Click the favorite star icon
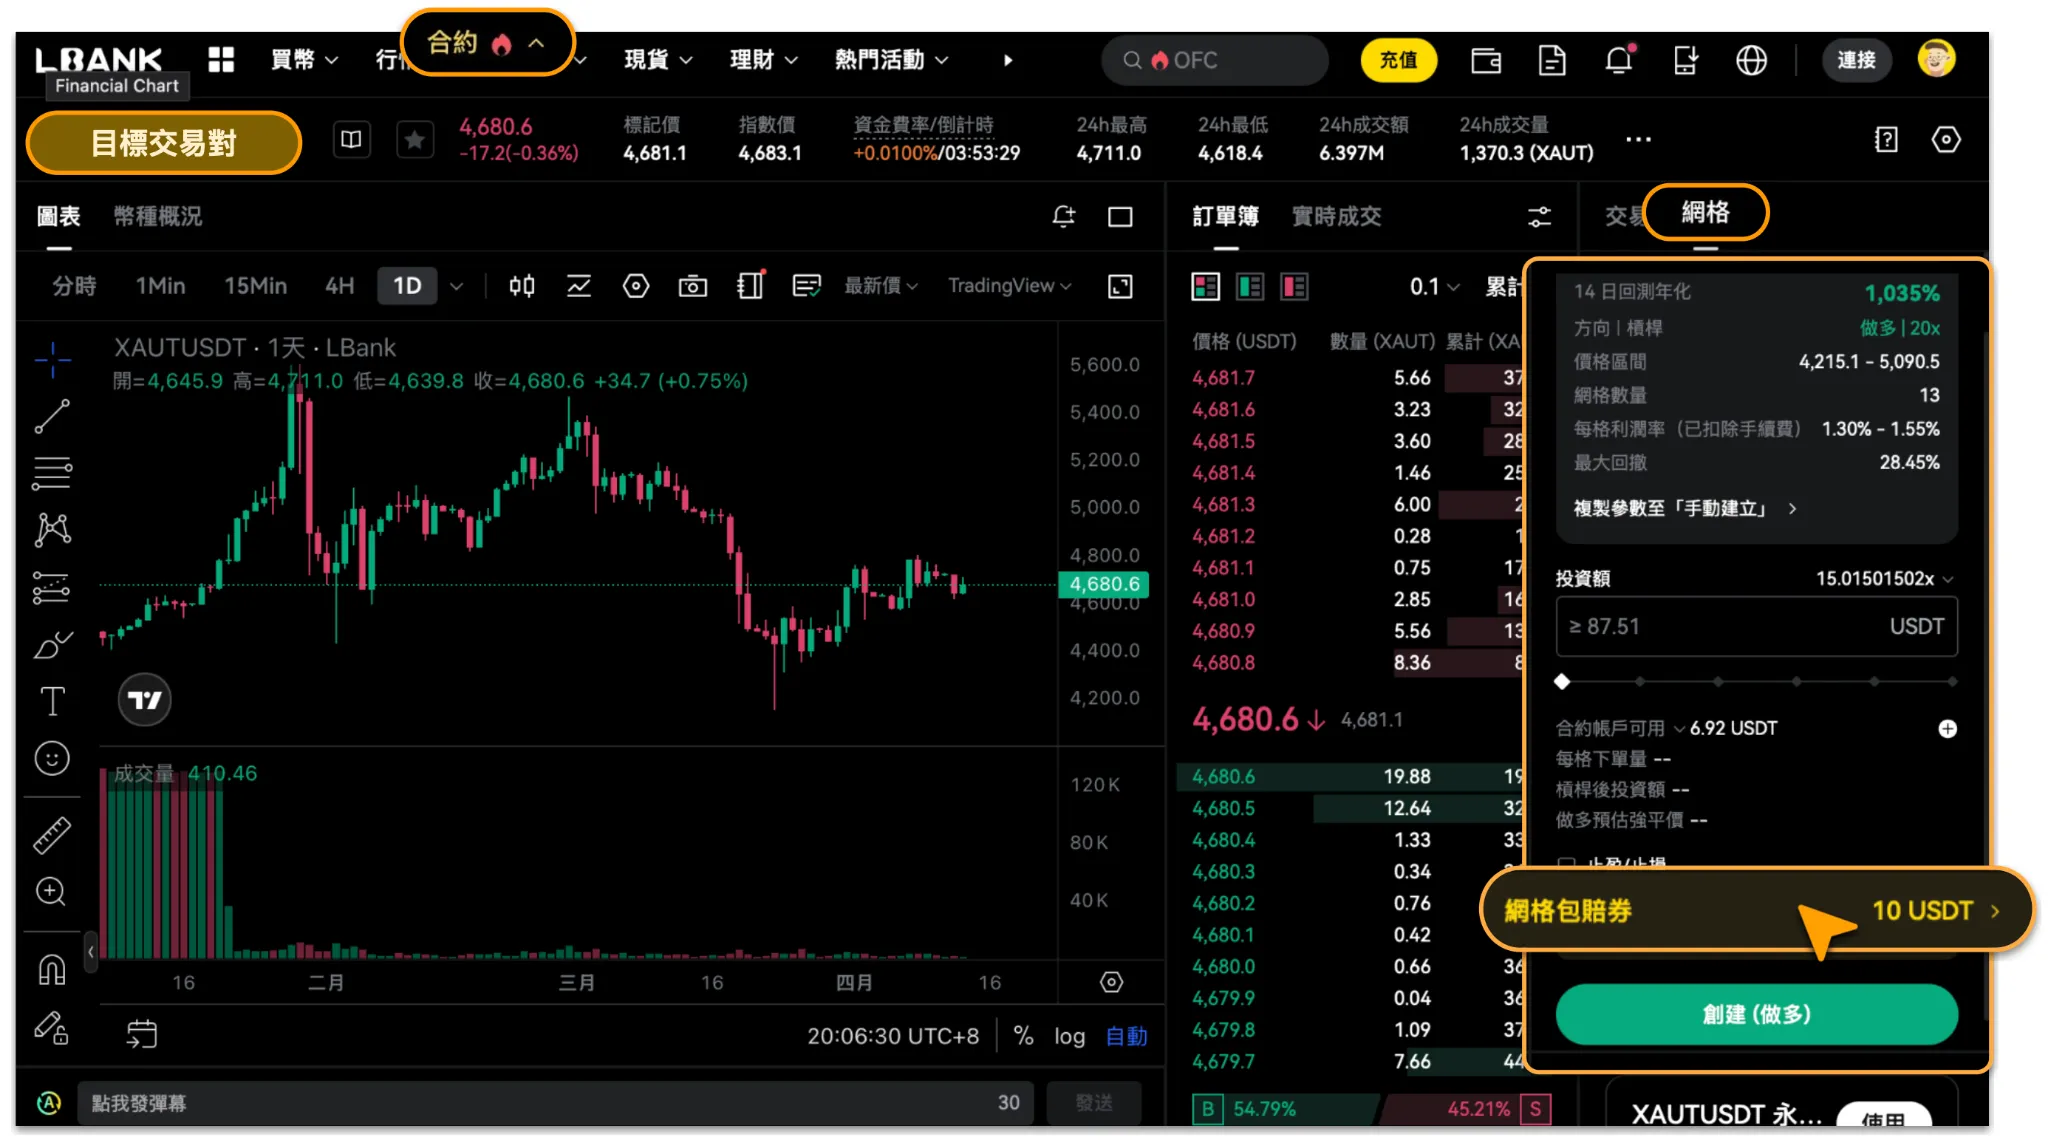Viewport: 2048px width, 1145px height. point(414,140)
